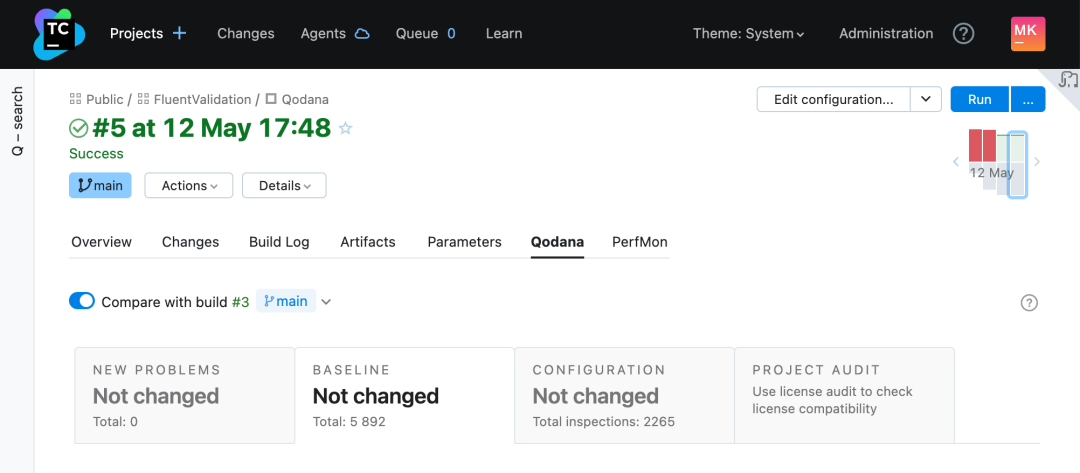Toggle Compare with build switch off
The image size is (1080, 473).
82,301
